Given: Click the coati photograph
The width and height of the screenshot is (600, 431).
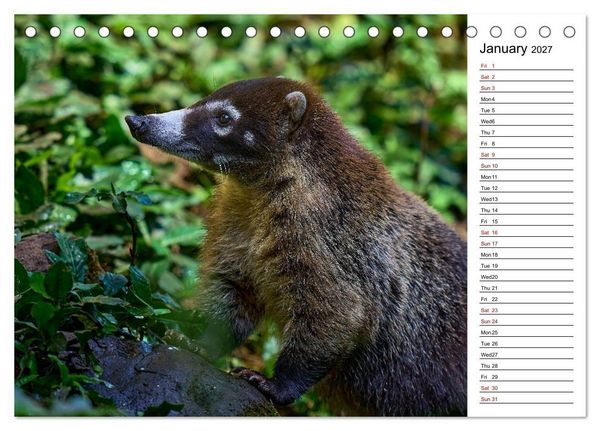Looking at the screenshot, I should point(241,216).
